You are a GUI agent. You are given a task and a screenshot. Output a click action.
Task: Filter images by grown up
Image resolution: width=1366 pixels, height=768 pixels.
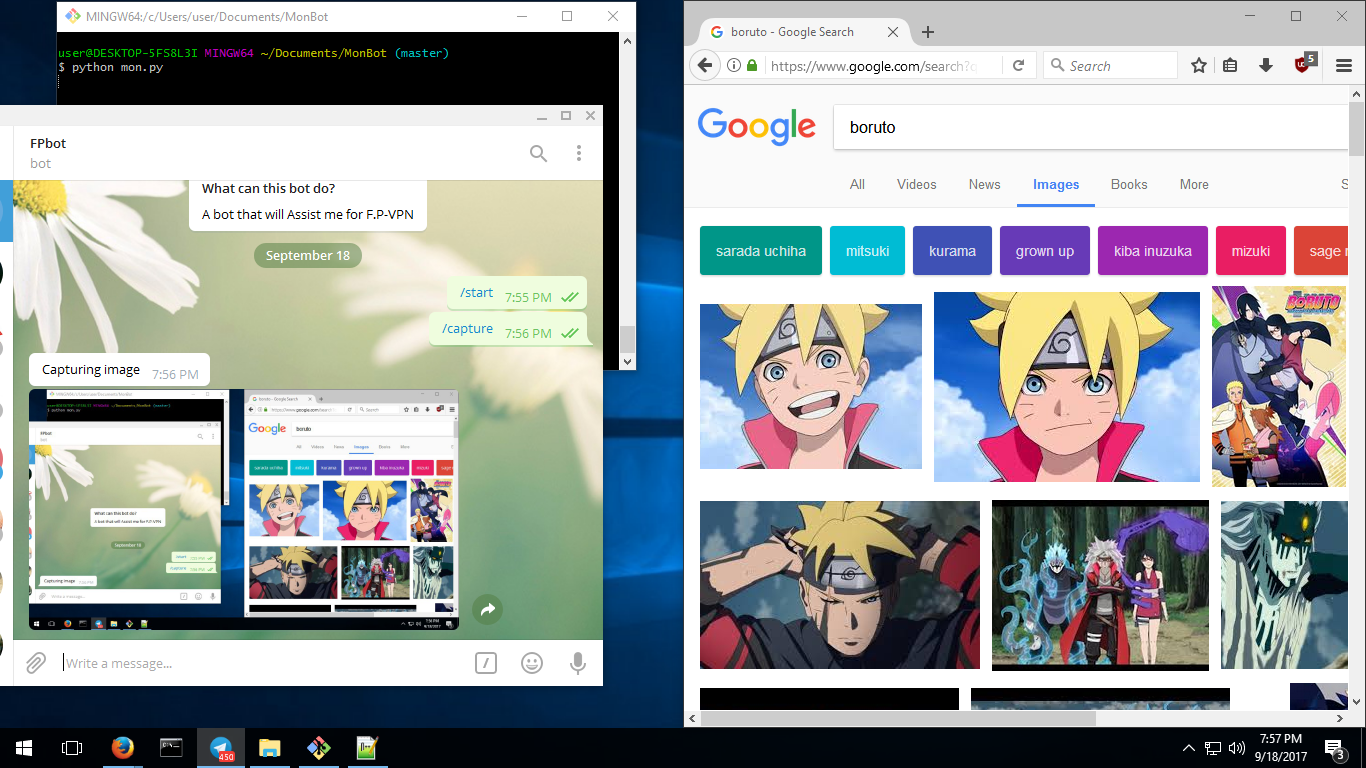pos(1045,251)
